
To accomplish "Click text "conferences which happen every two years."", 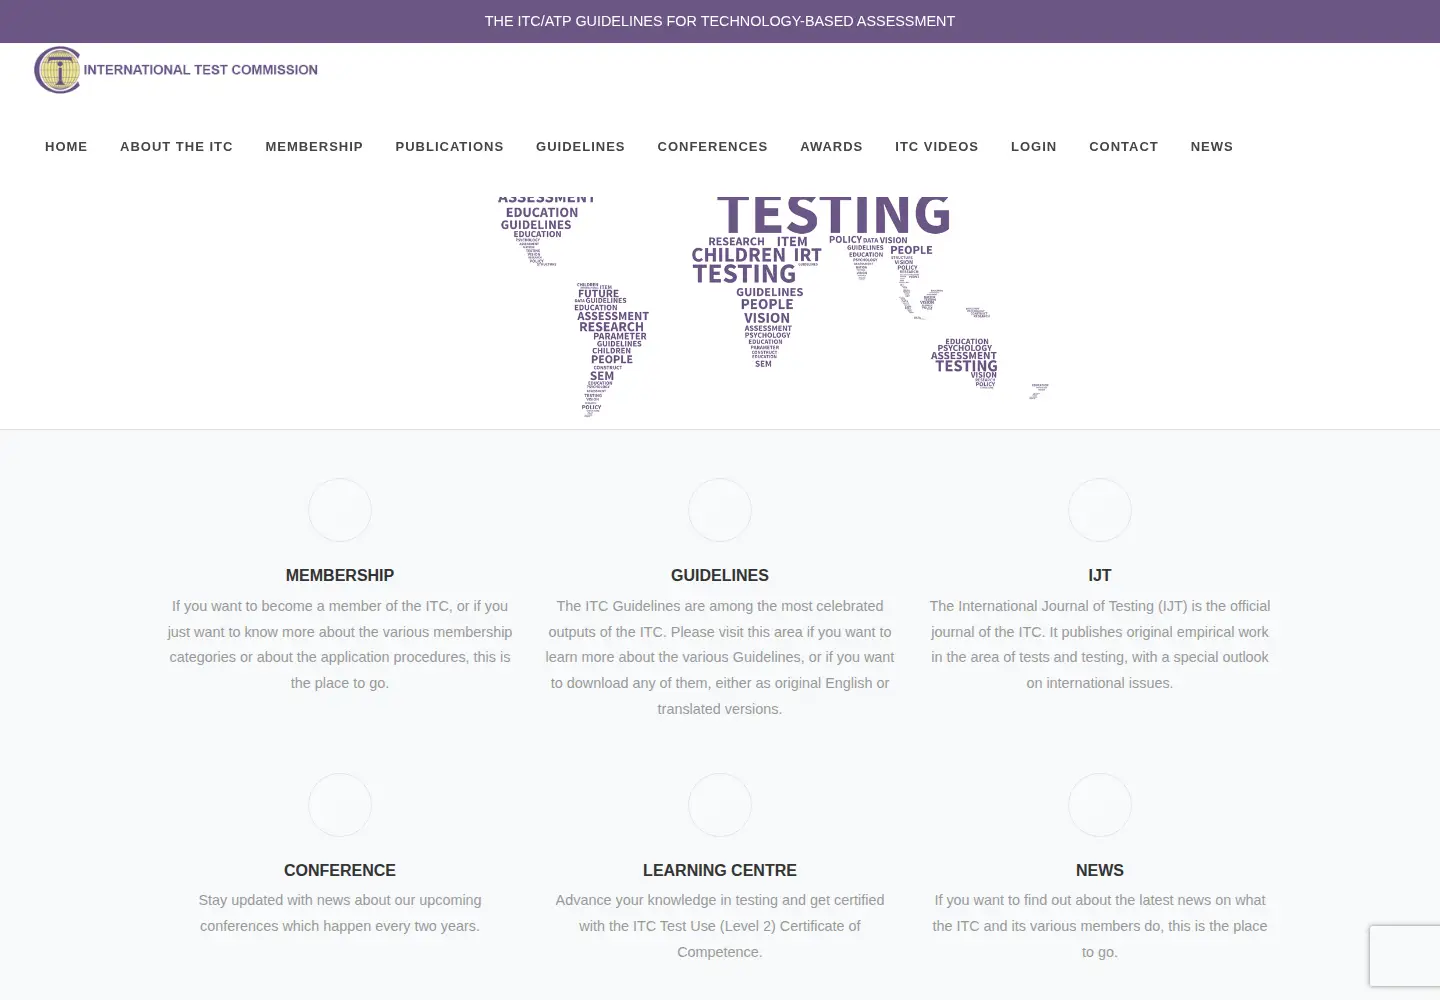I will click(x=340, y=926).
